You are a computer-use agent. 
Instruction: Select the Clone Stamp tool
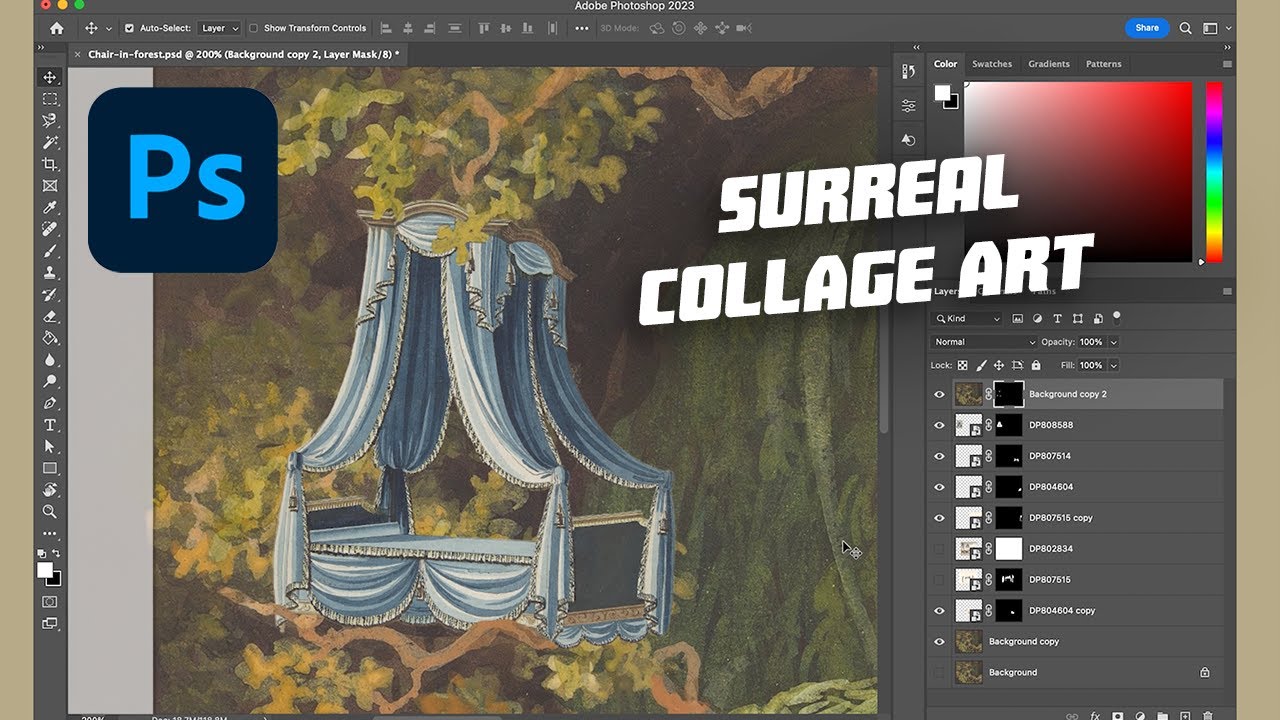(50, 273)
